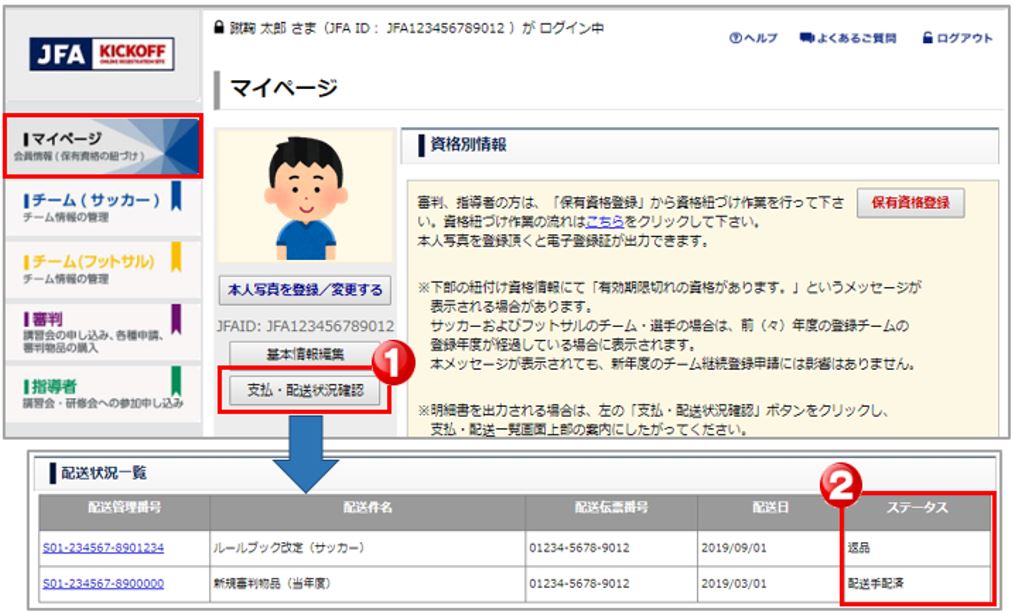The width and height of the screenshot is (1014, 613).
Task: Click the blue ribbon beside チーム(サッカー)
Action: coord(176,197)
